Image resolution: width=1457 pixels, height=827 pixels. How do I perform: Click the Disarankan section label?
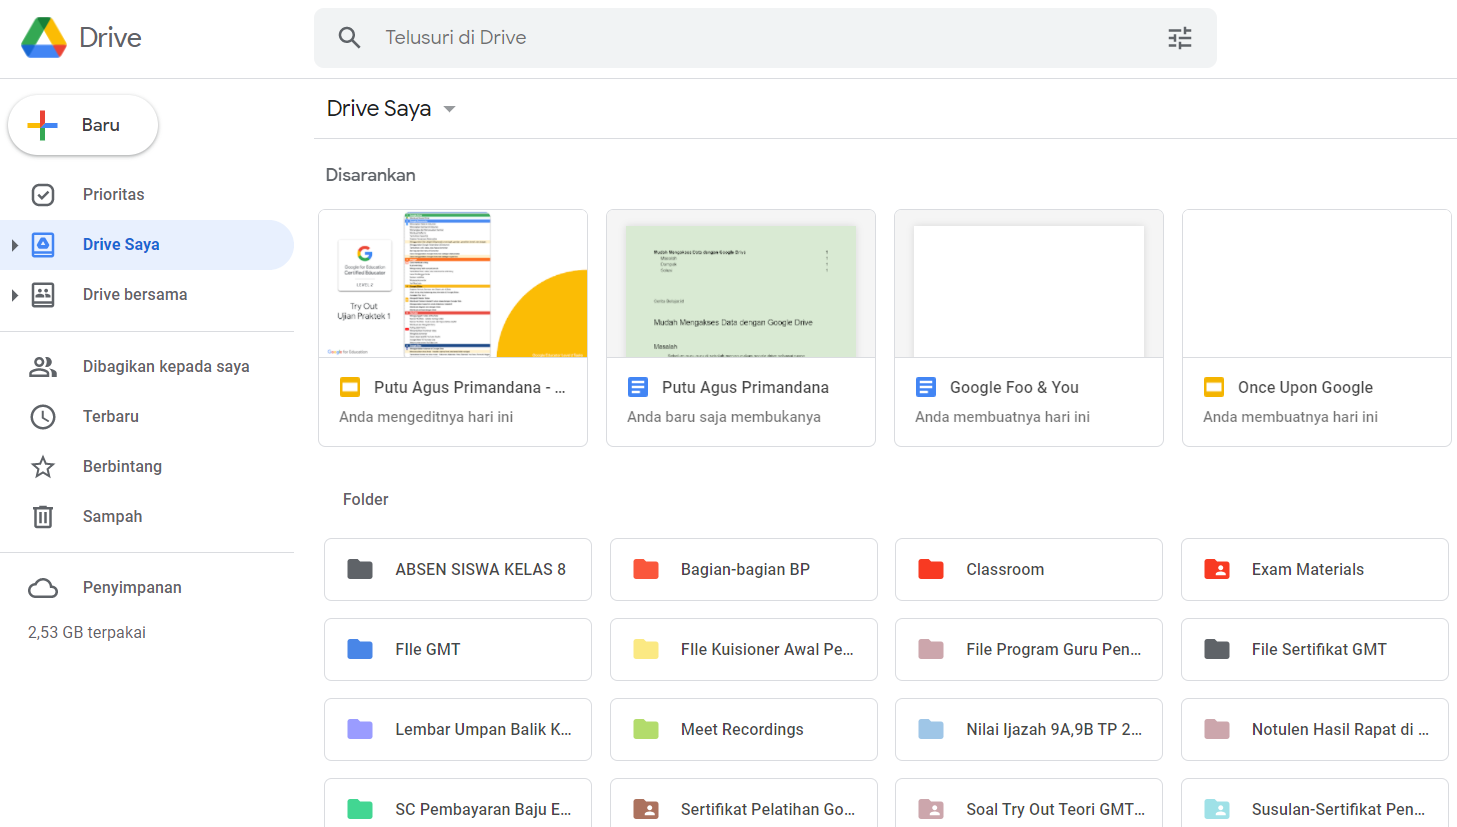pos(371,175)
